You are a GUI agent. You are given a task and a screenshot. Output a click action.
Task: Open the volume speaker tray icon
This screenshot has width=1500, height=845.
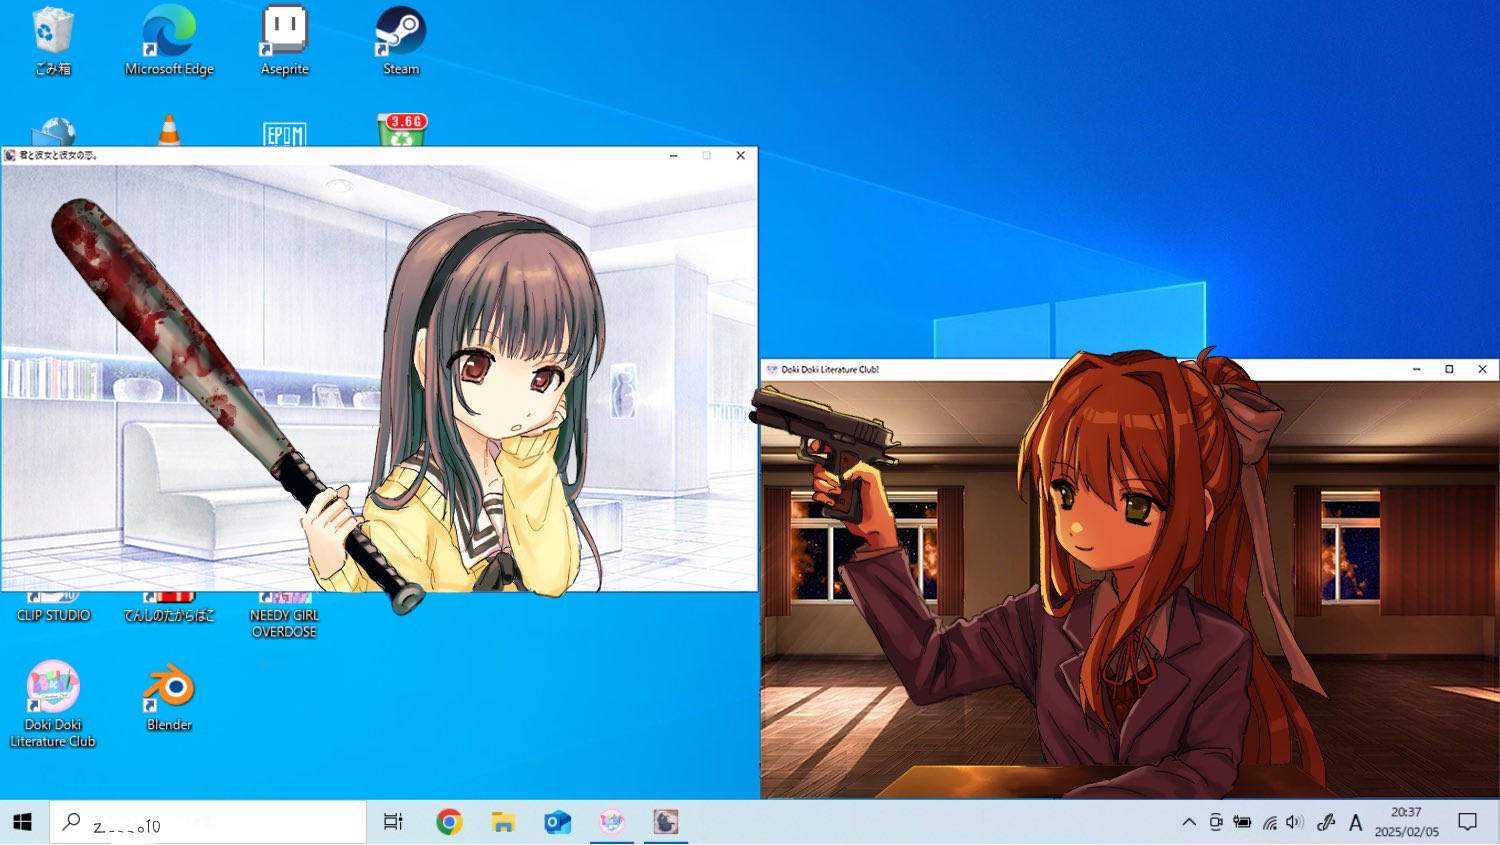[1295, 822]
